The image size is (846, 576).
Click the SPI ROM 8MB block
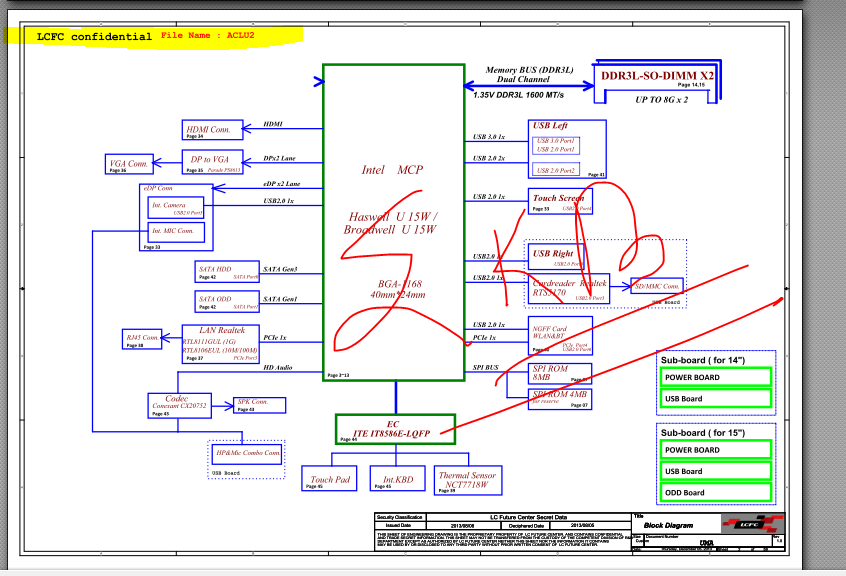pos(560,373)
